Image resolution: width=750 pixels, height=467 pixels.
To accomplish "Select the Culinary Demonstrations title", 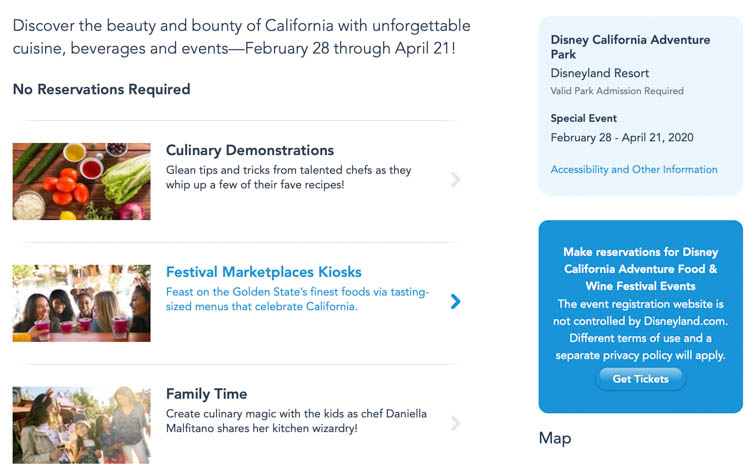I will pyautogui.click(x=250, y=151).
